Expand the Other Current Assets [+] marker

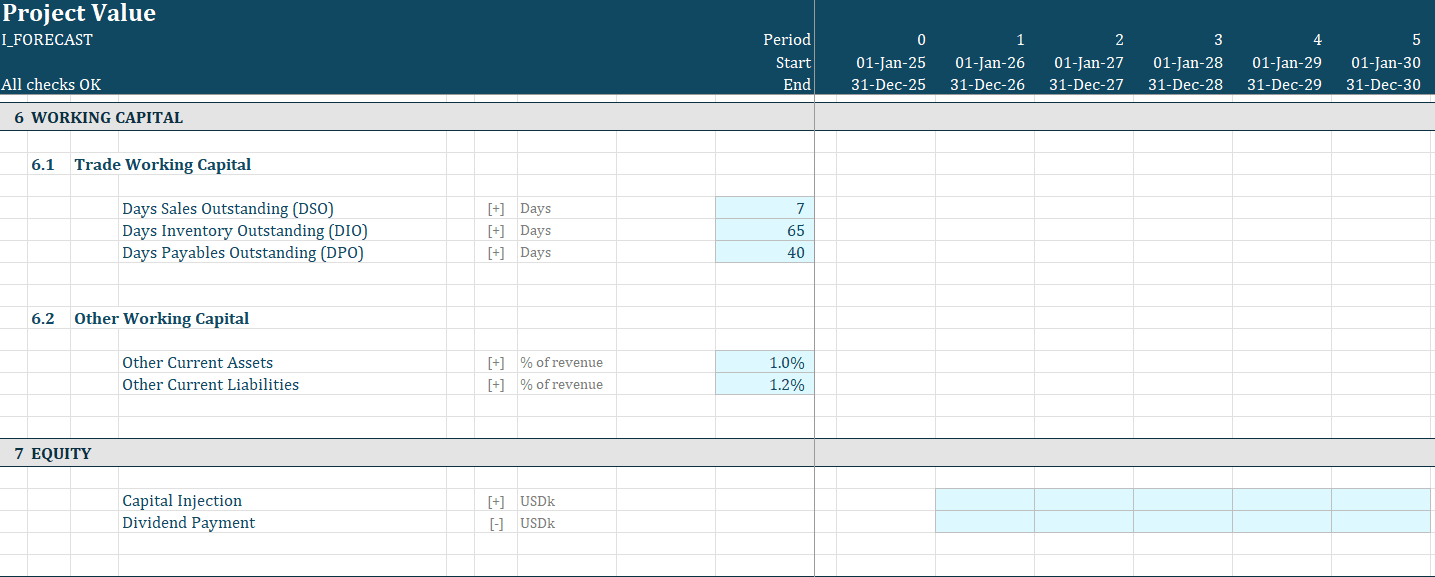(x=496, y=362)
